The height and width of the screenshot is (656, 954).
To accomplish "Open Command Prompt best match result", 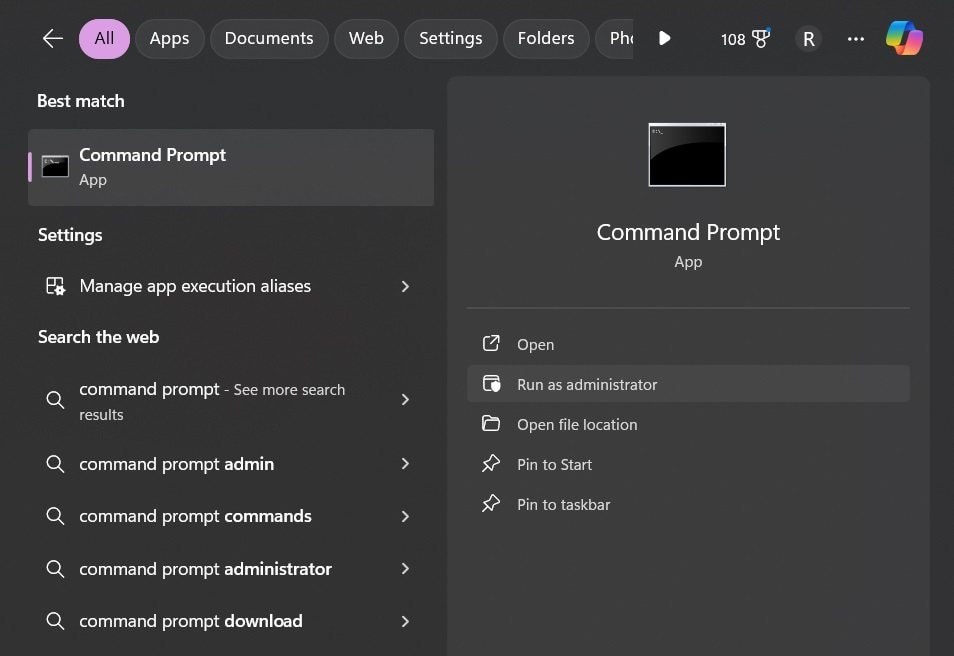I will [x=231, y=167].
